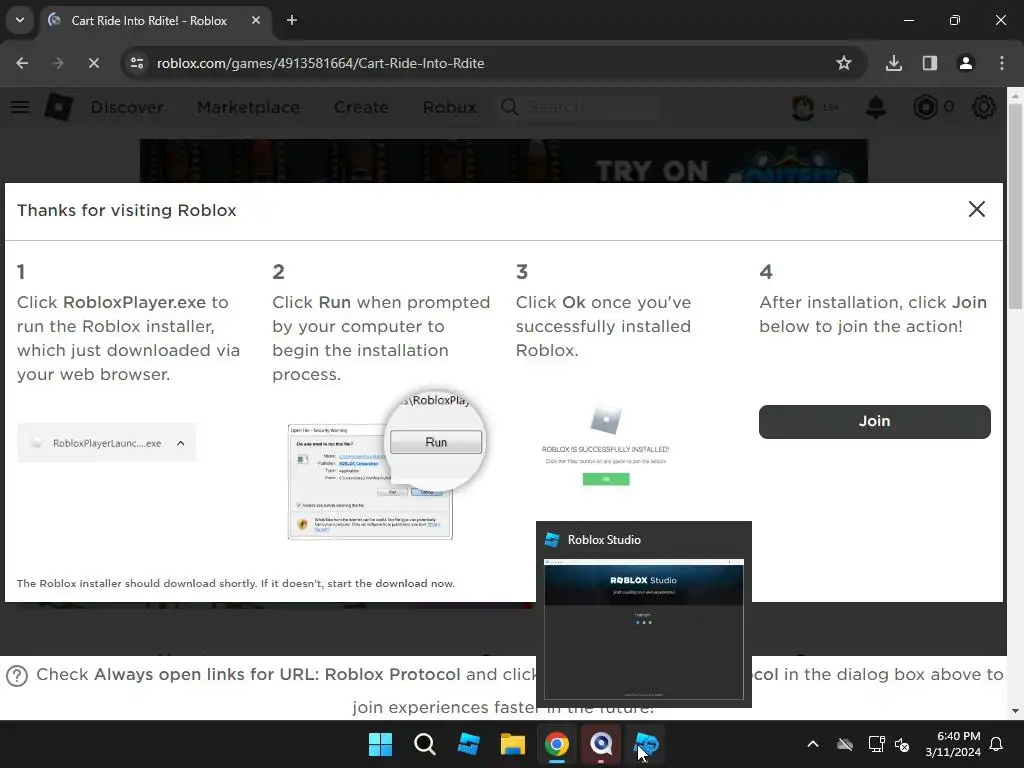This screenshot has width=1024, height=768.
Task: Open the tab search dropdown
Action: click(20, 20)
